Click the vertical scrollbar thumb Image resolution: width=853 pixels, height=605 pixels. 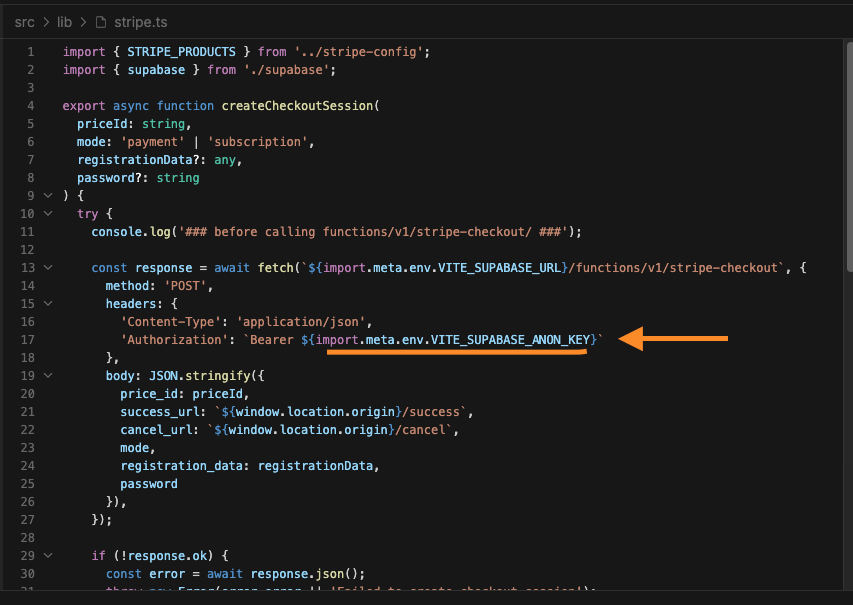tap(849, 158)
